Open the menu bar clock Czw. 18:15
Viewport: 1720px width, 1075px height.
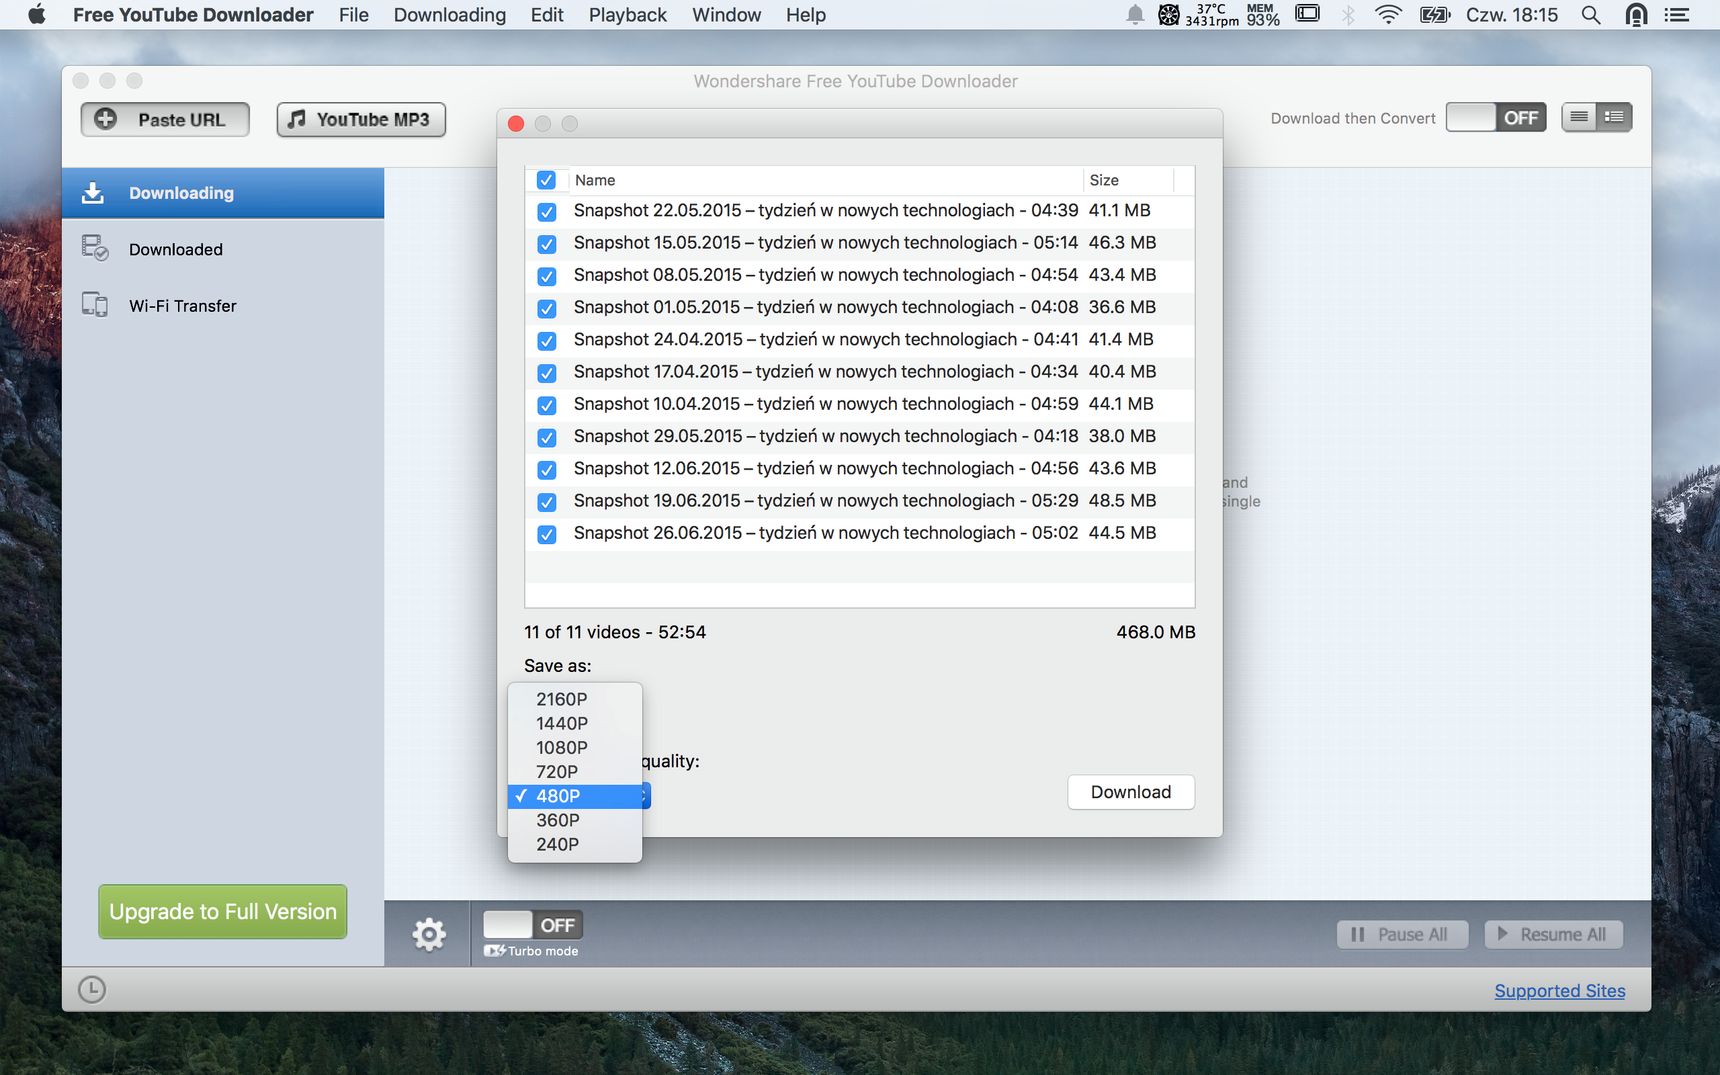click(1512, 15)
